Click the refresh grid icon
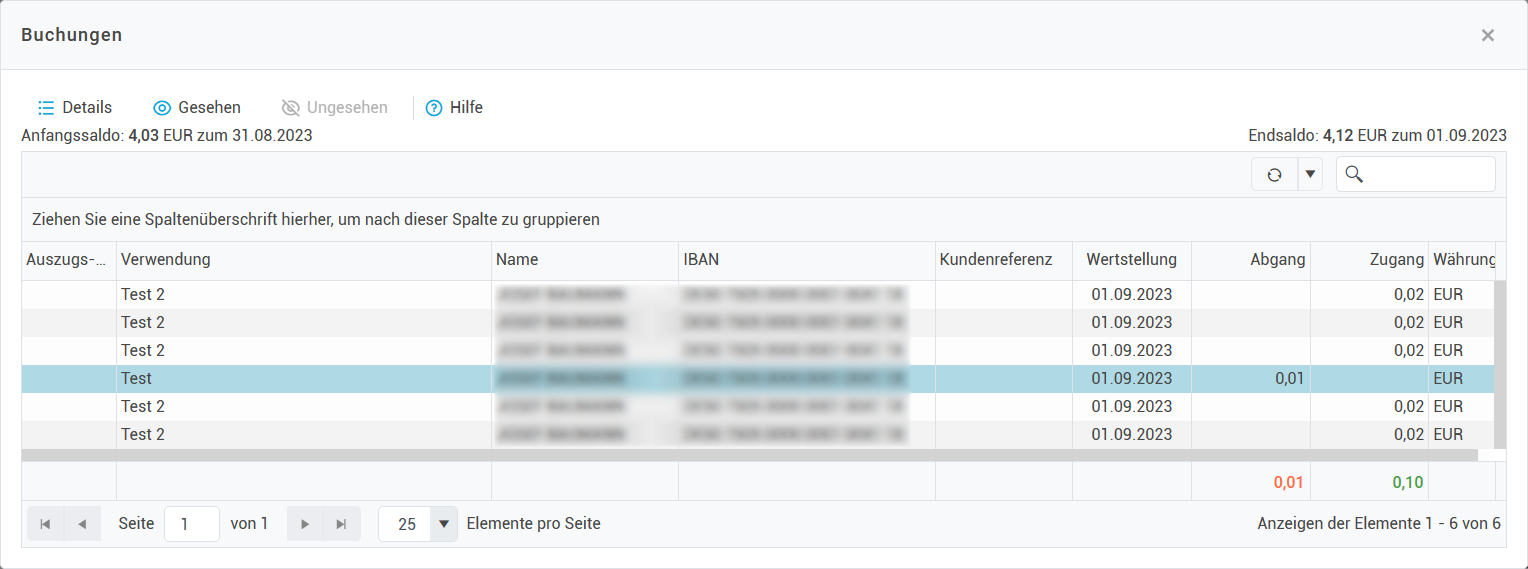1528x569 pixels. tap(1274, 175)
